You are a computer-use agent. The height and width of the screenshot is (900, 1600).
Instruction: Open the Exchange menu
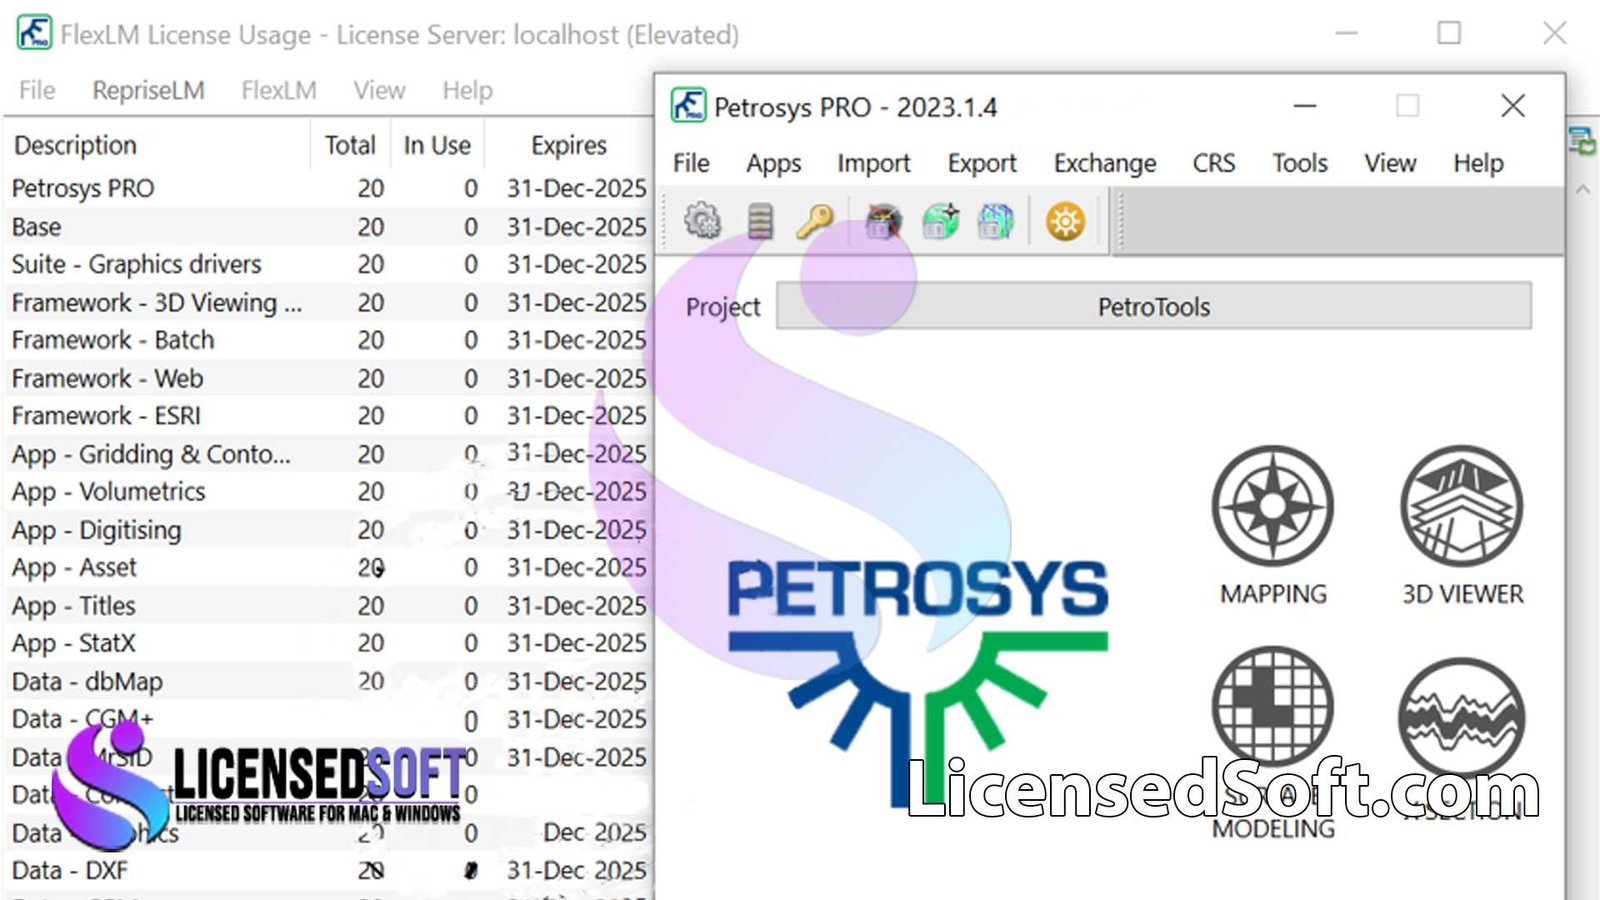tap(1104, 163)
